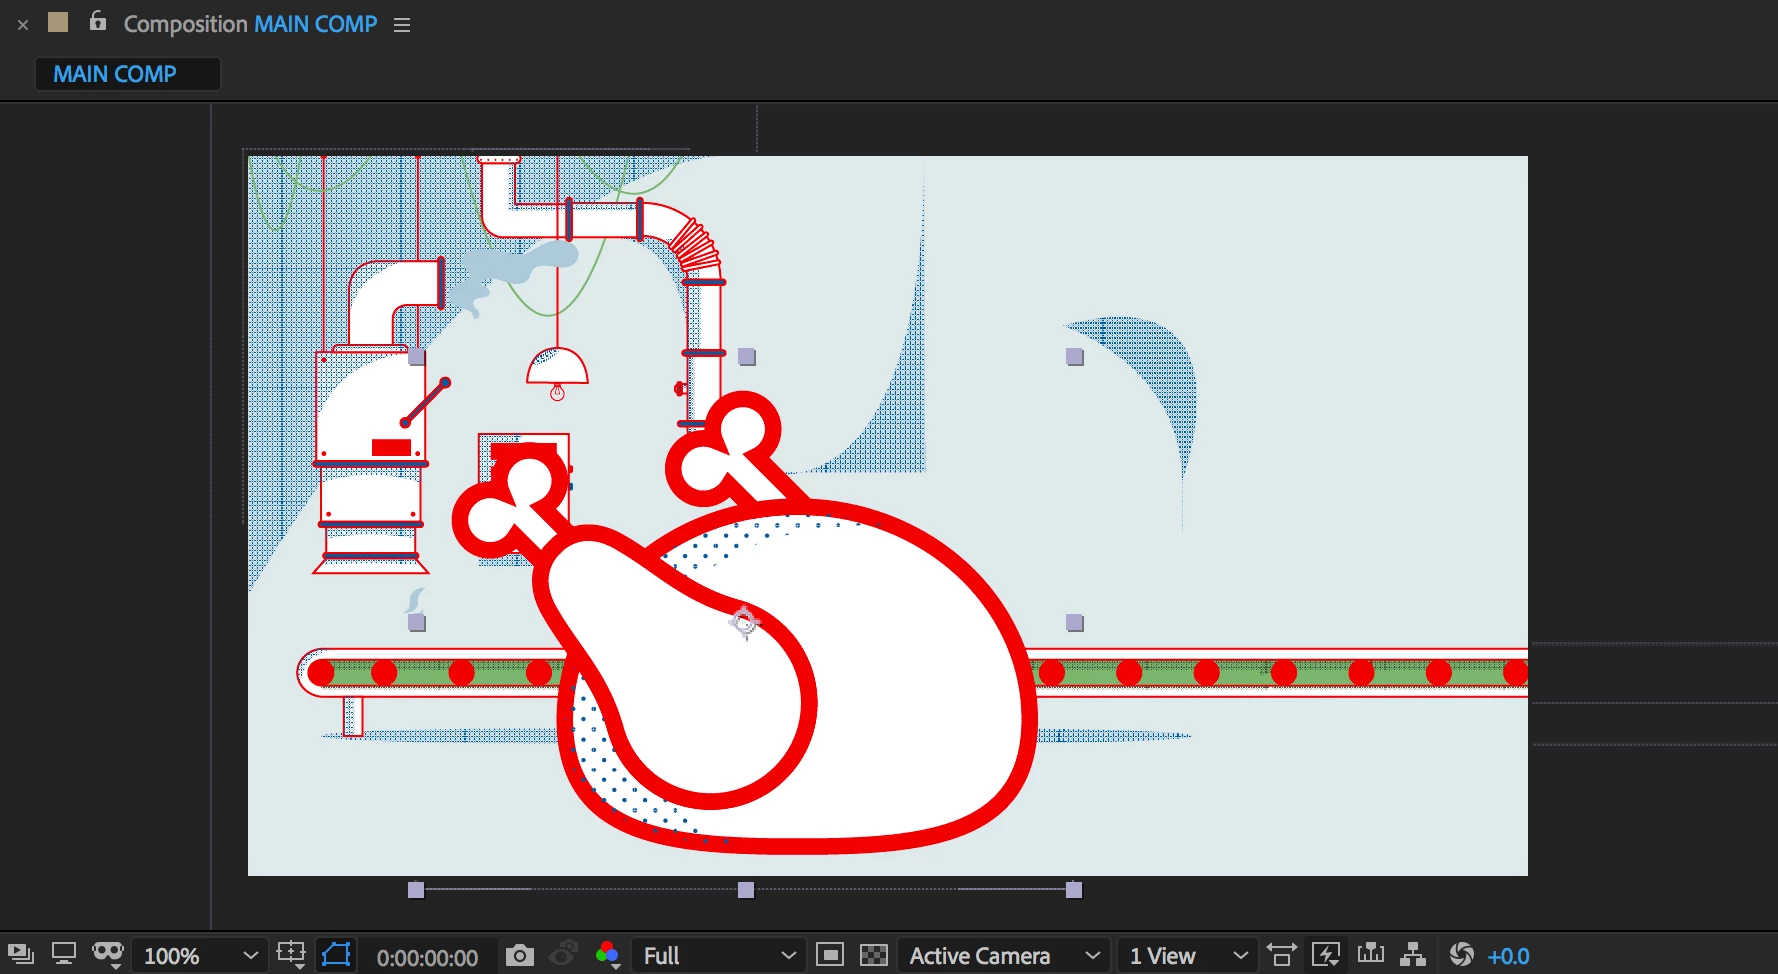The image size is (1778, 974).
Task: Open the Show Channel RGB color menu
Action: click(x=607, y=955)
